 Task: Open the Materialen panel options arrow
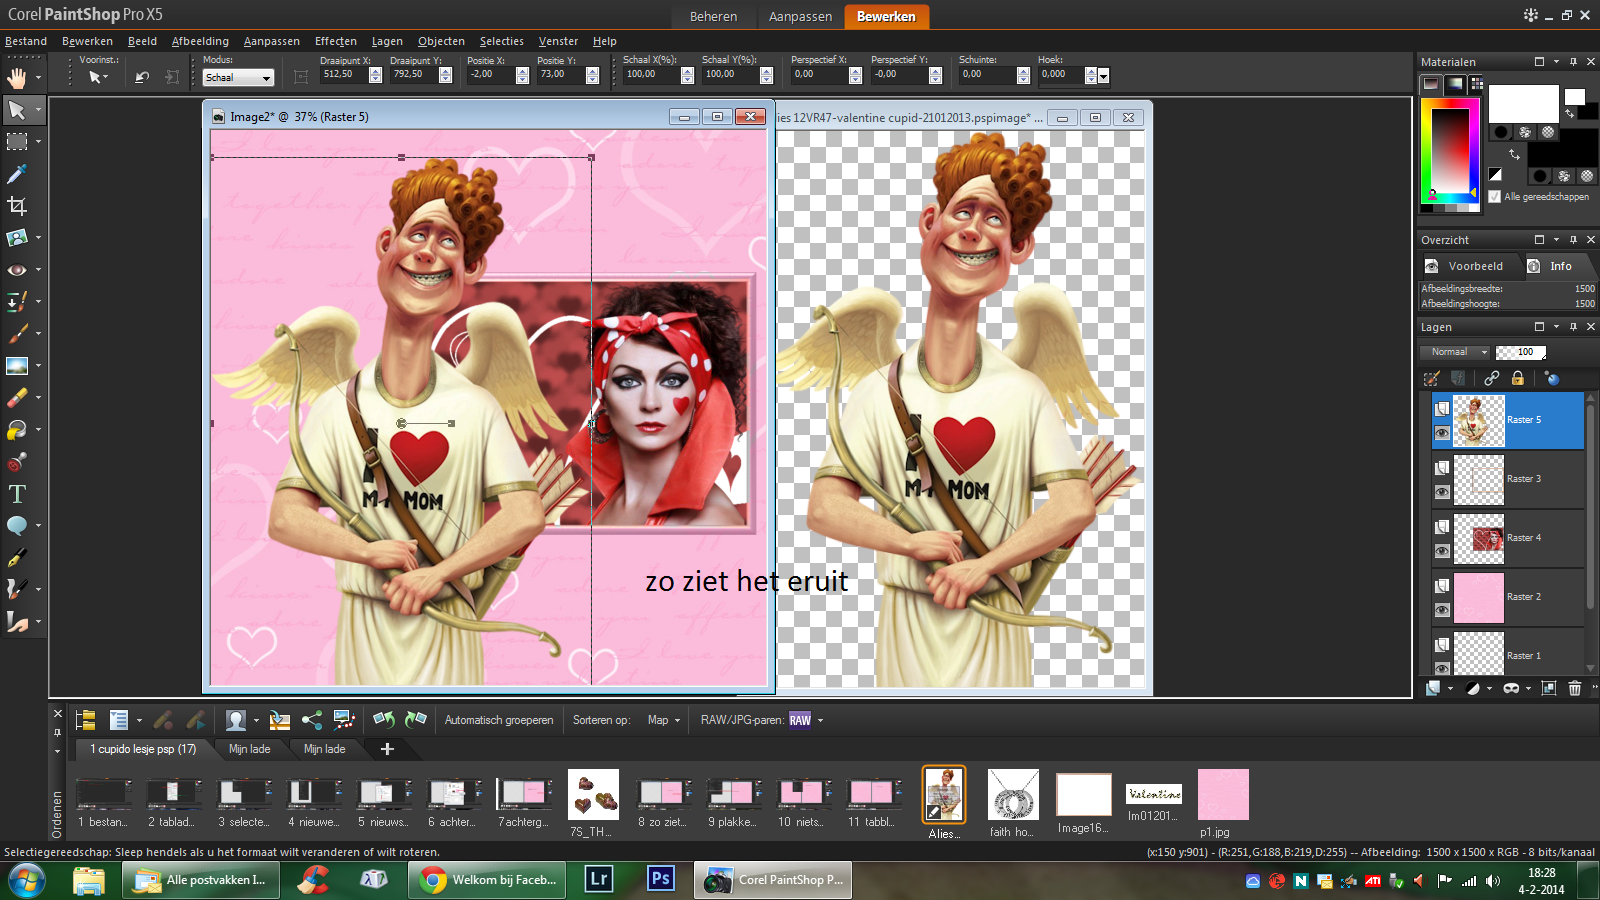pyautogui.click(x=1556, y=62)
